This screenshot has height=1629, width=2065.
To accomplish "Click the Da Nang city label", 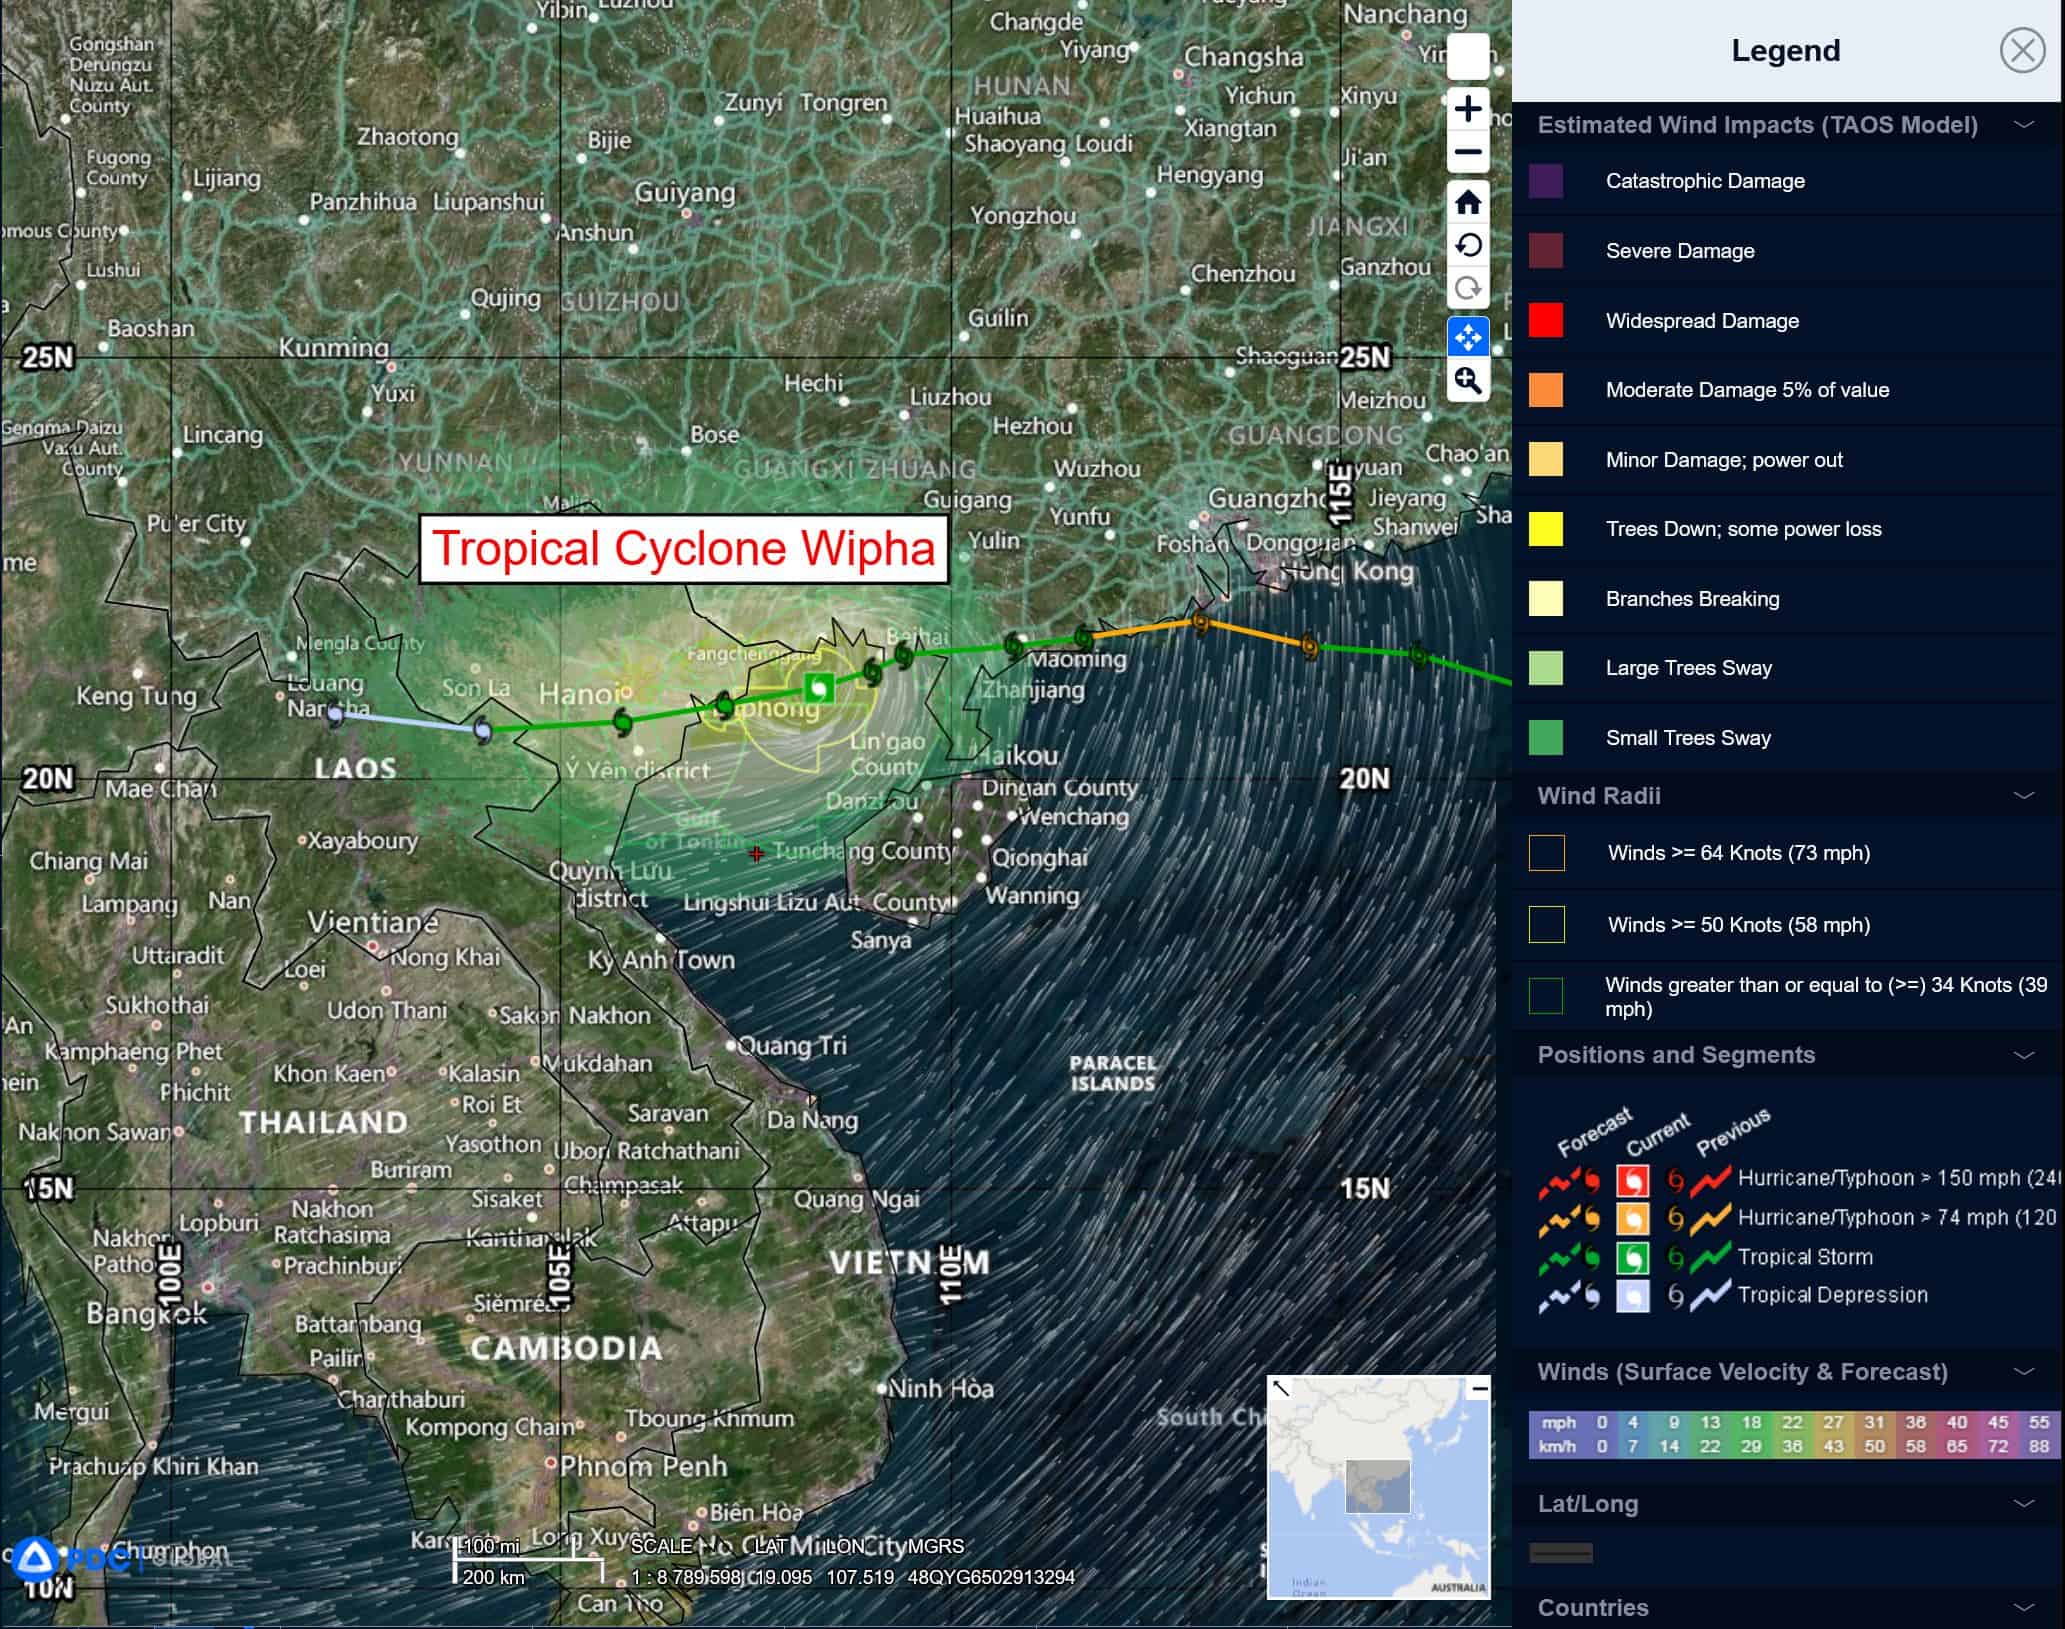I will (812, 1120).
